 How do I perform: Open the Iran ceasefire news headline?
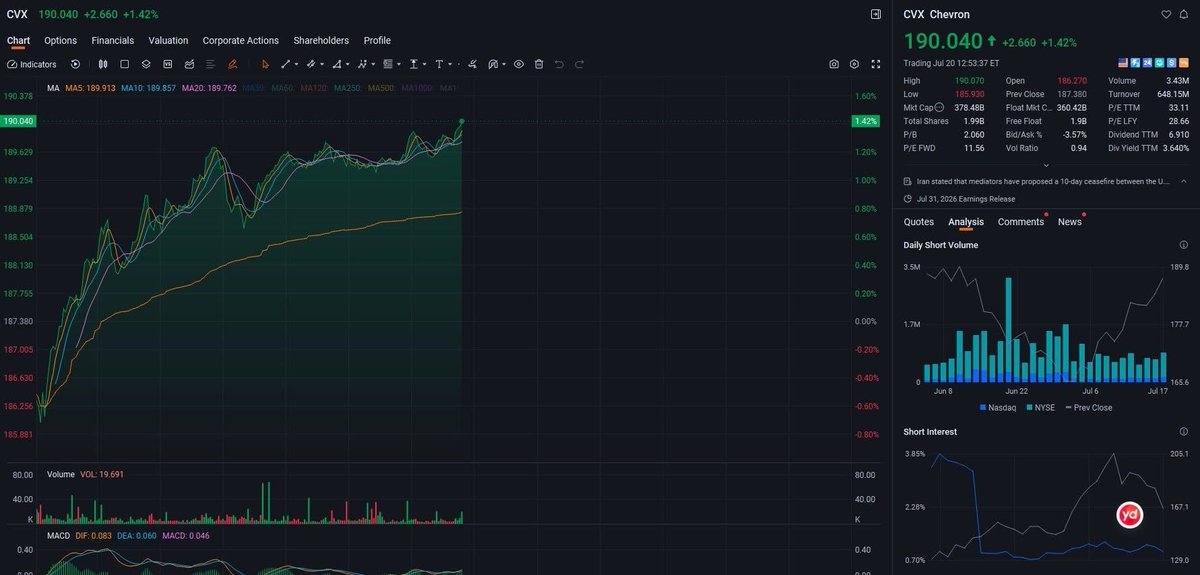1044,181
